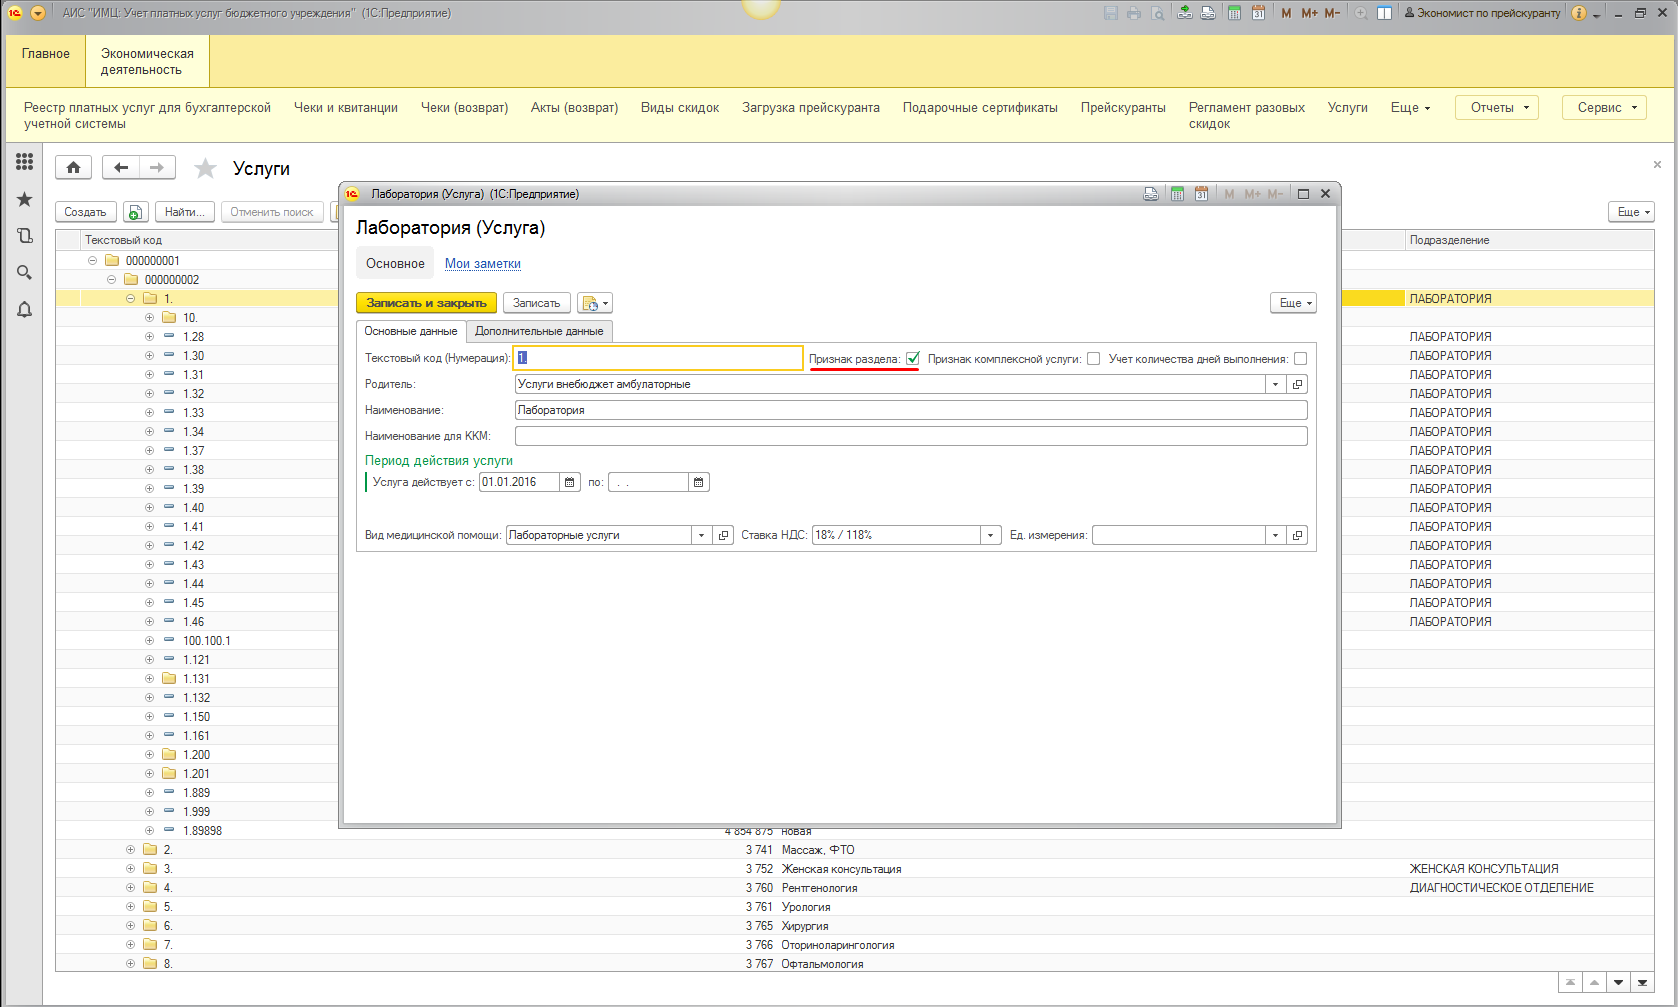
Task: Click Записать и закрыть button
Action: 426,303
